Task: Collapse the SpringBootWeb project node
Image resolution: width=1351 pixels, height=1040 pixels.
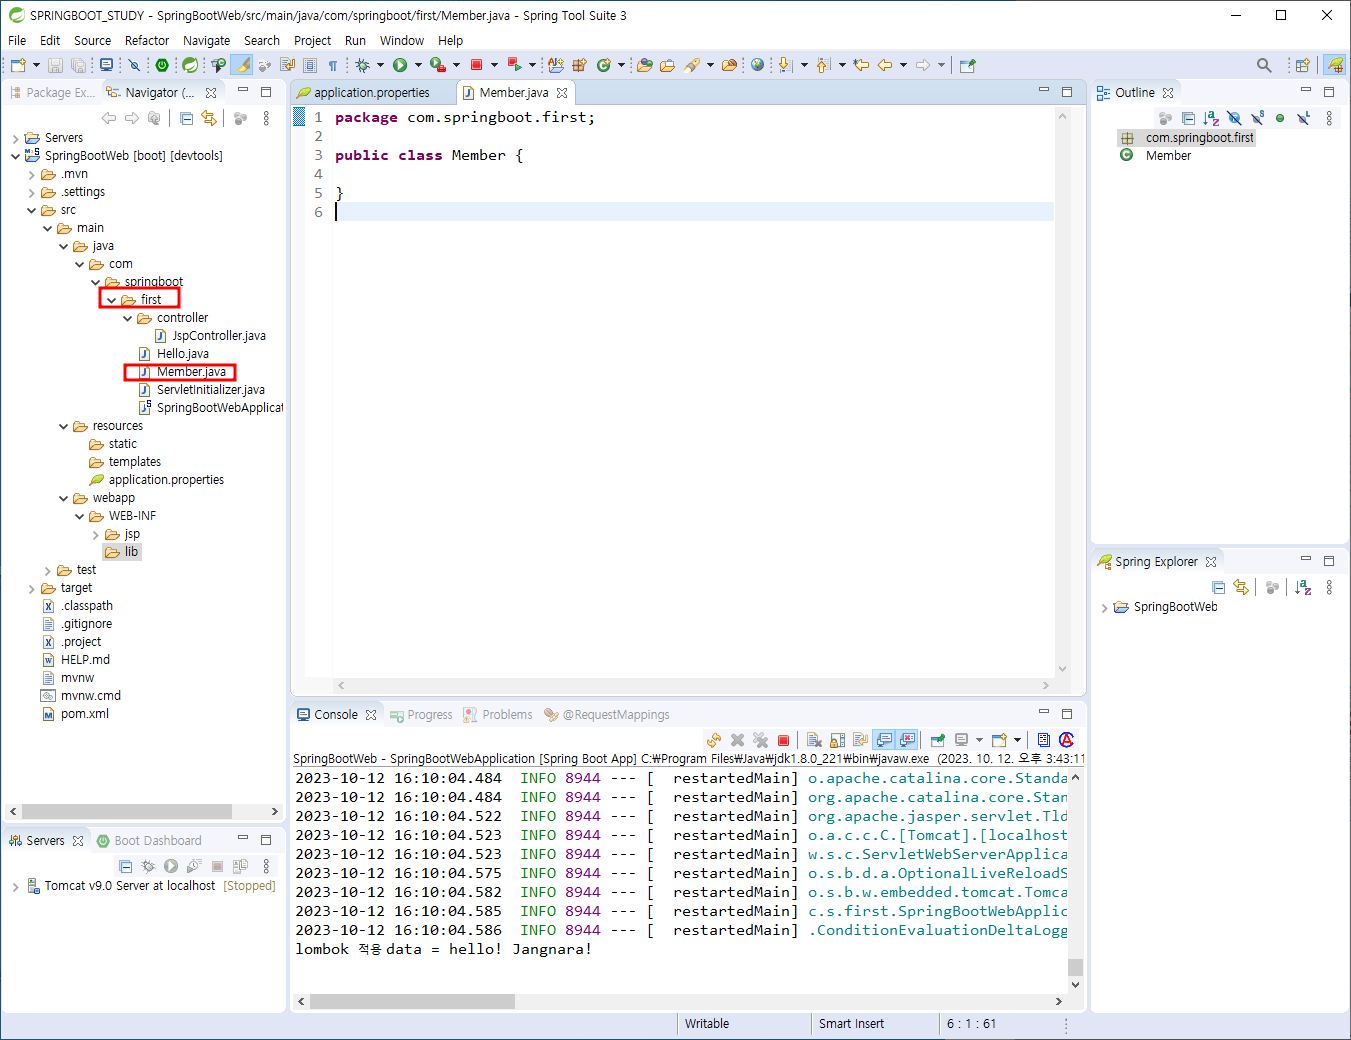Action: coord(15,156)
